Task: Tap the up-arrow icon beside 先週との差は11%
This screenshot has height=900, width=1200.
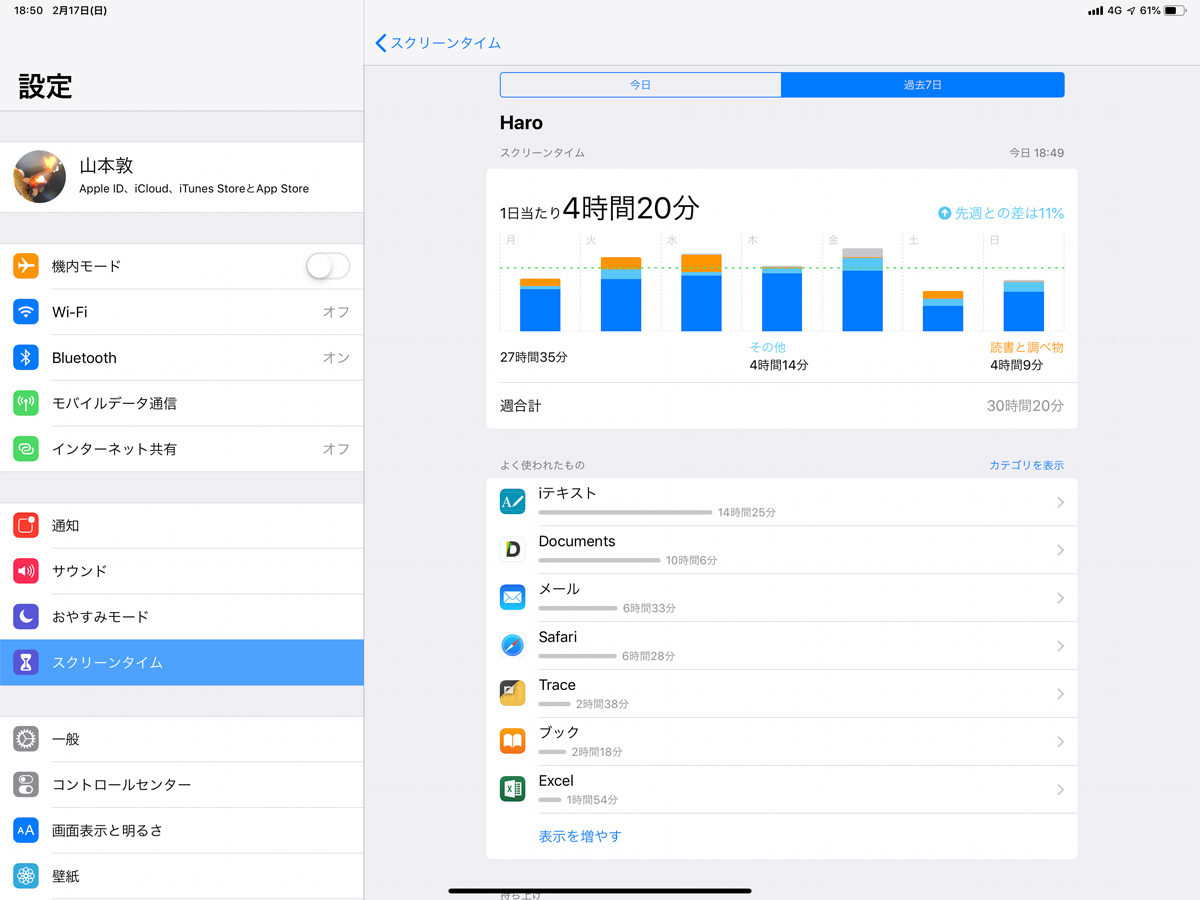Action: tap(944, 213)
